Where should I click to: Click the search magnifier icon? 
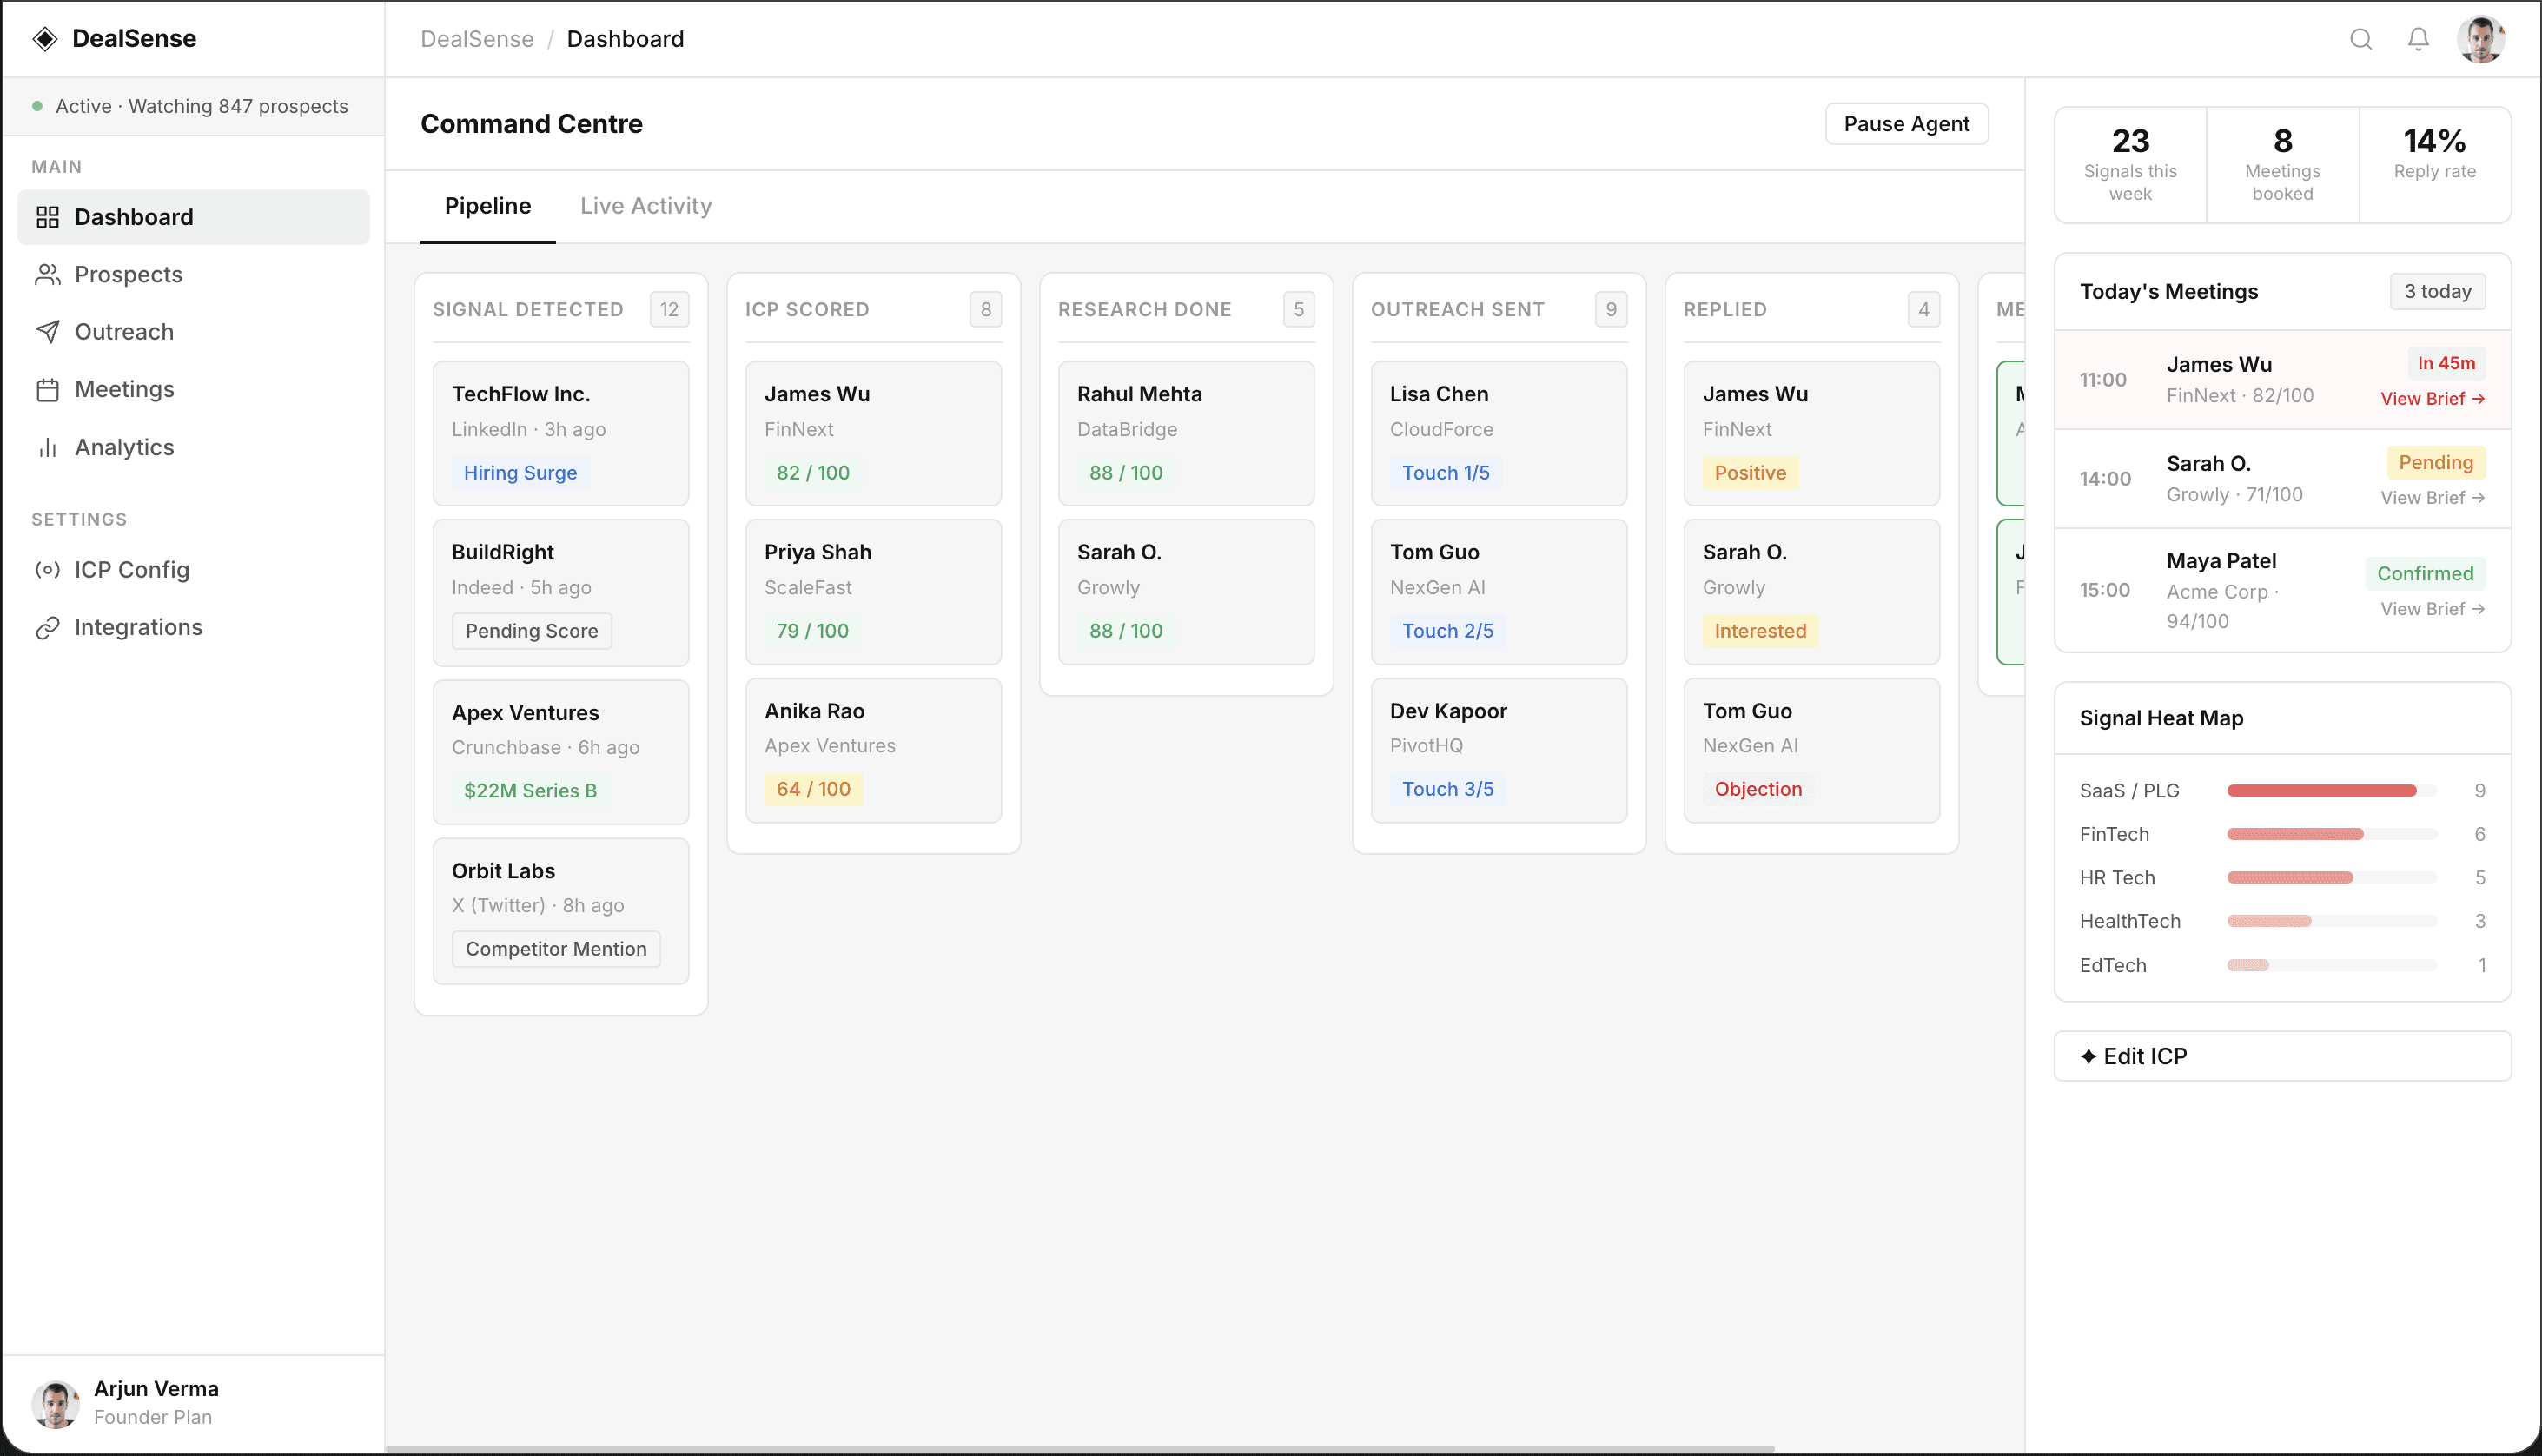pos(2360,39)
